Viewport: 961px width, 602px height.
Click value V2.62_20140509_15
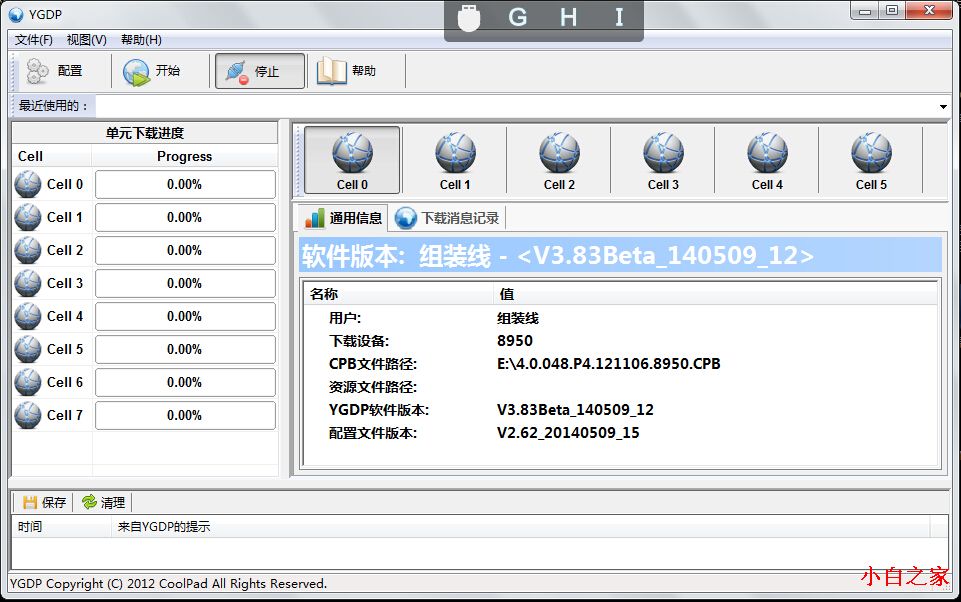pos(568,433)
